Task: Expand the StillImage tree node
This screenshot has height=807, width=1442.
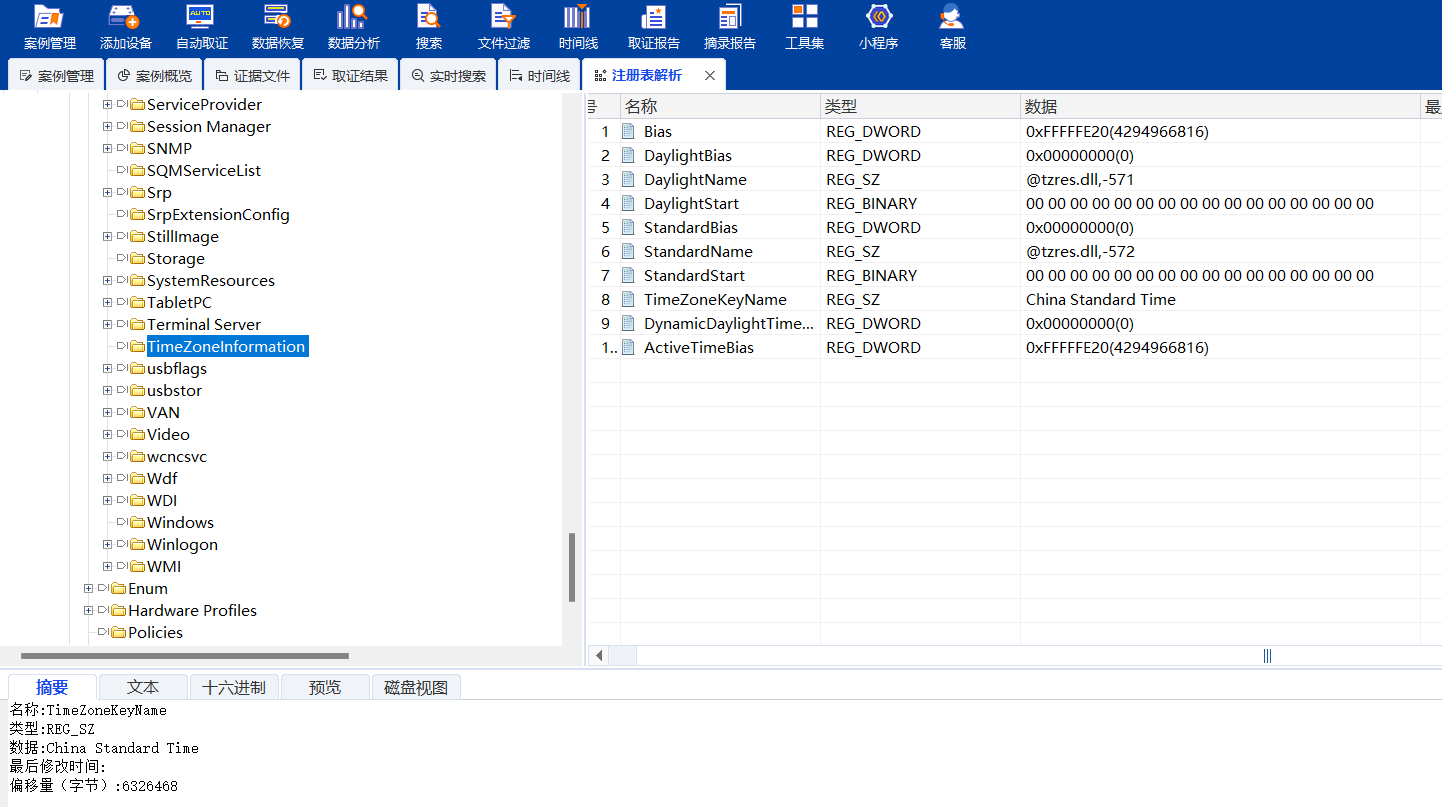Action: (x=107, y=237)
